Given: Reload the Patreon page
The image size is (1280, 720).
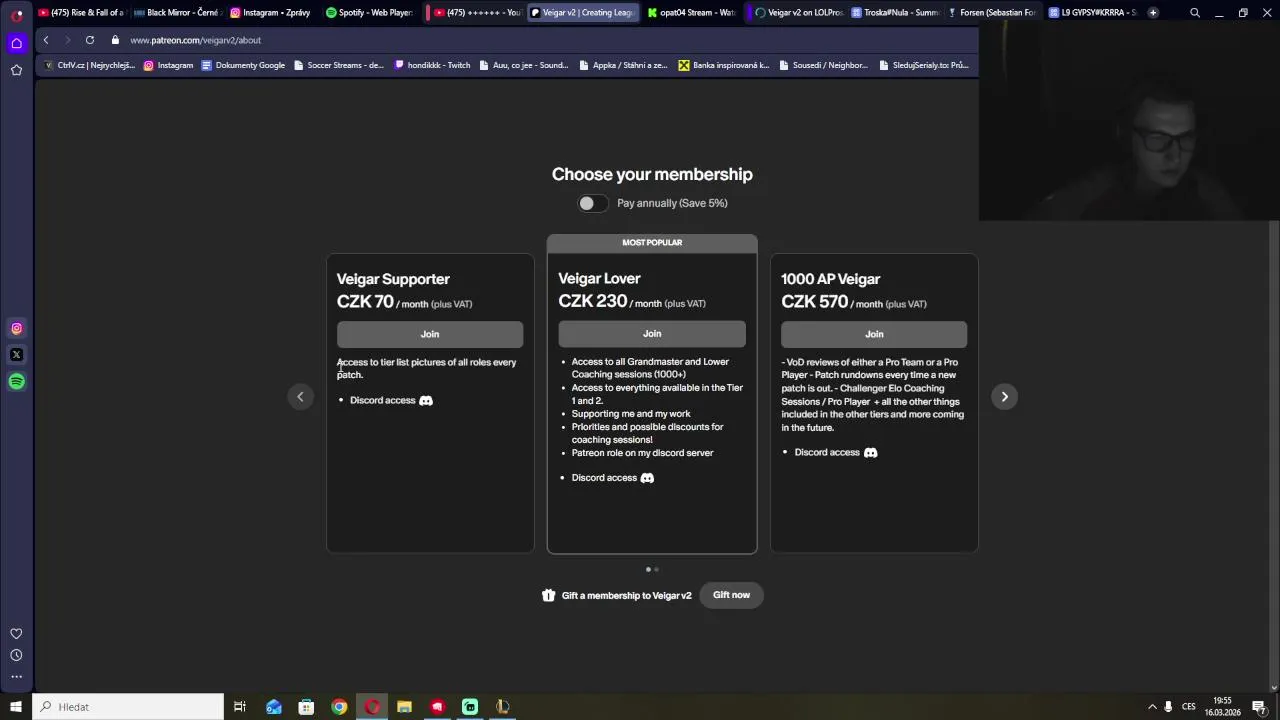Looking at the screenshot, I should pyautogui.click(x=90, y=40).
